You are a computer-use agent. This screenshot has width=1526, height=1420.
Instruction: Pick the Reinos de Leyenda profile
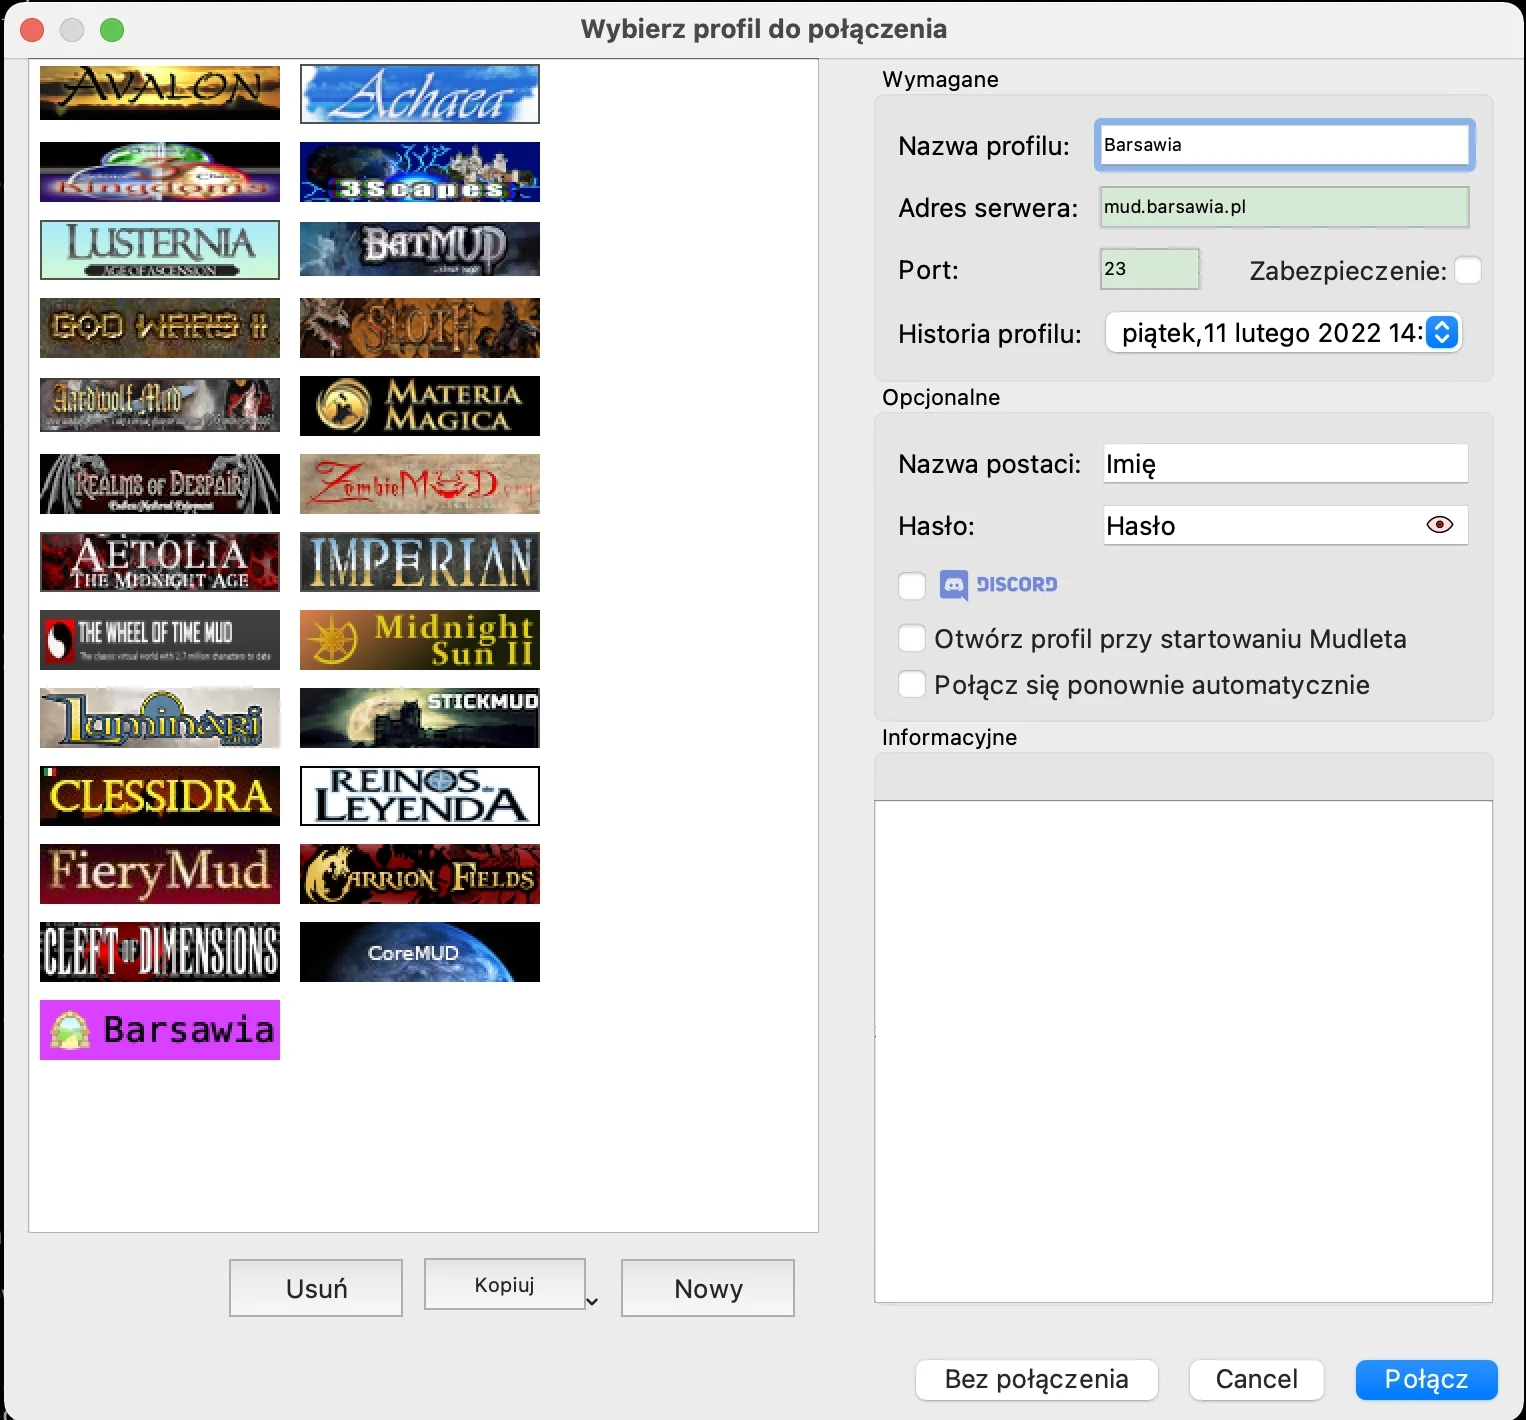[x=420, y=795]
